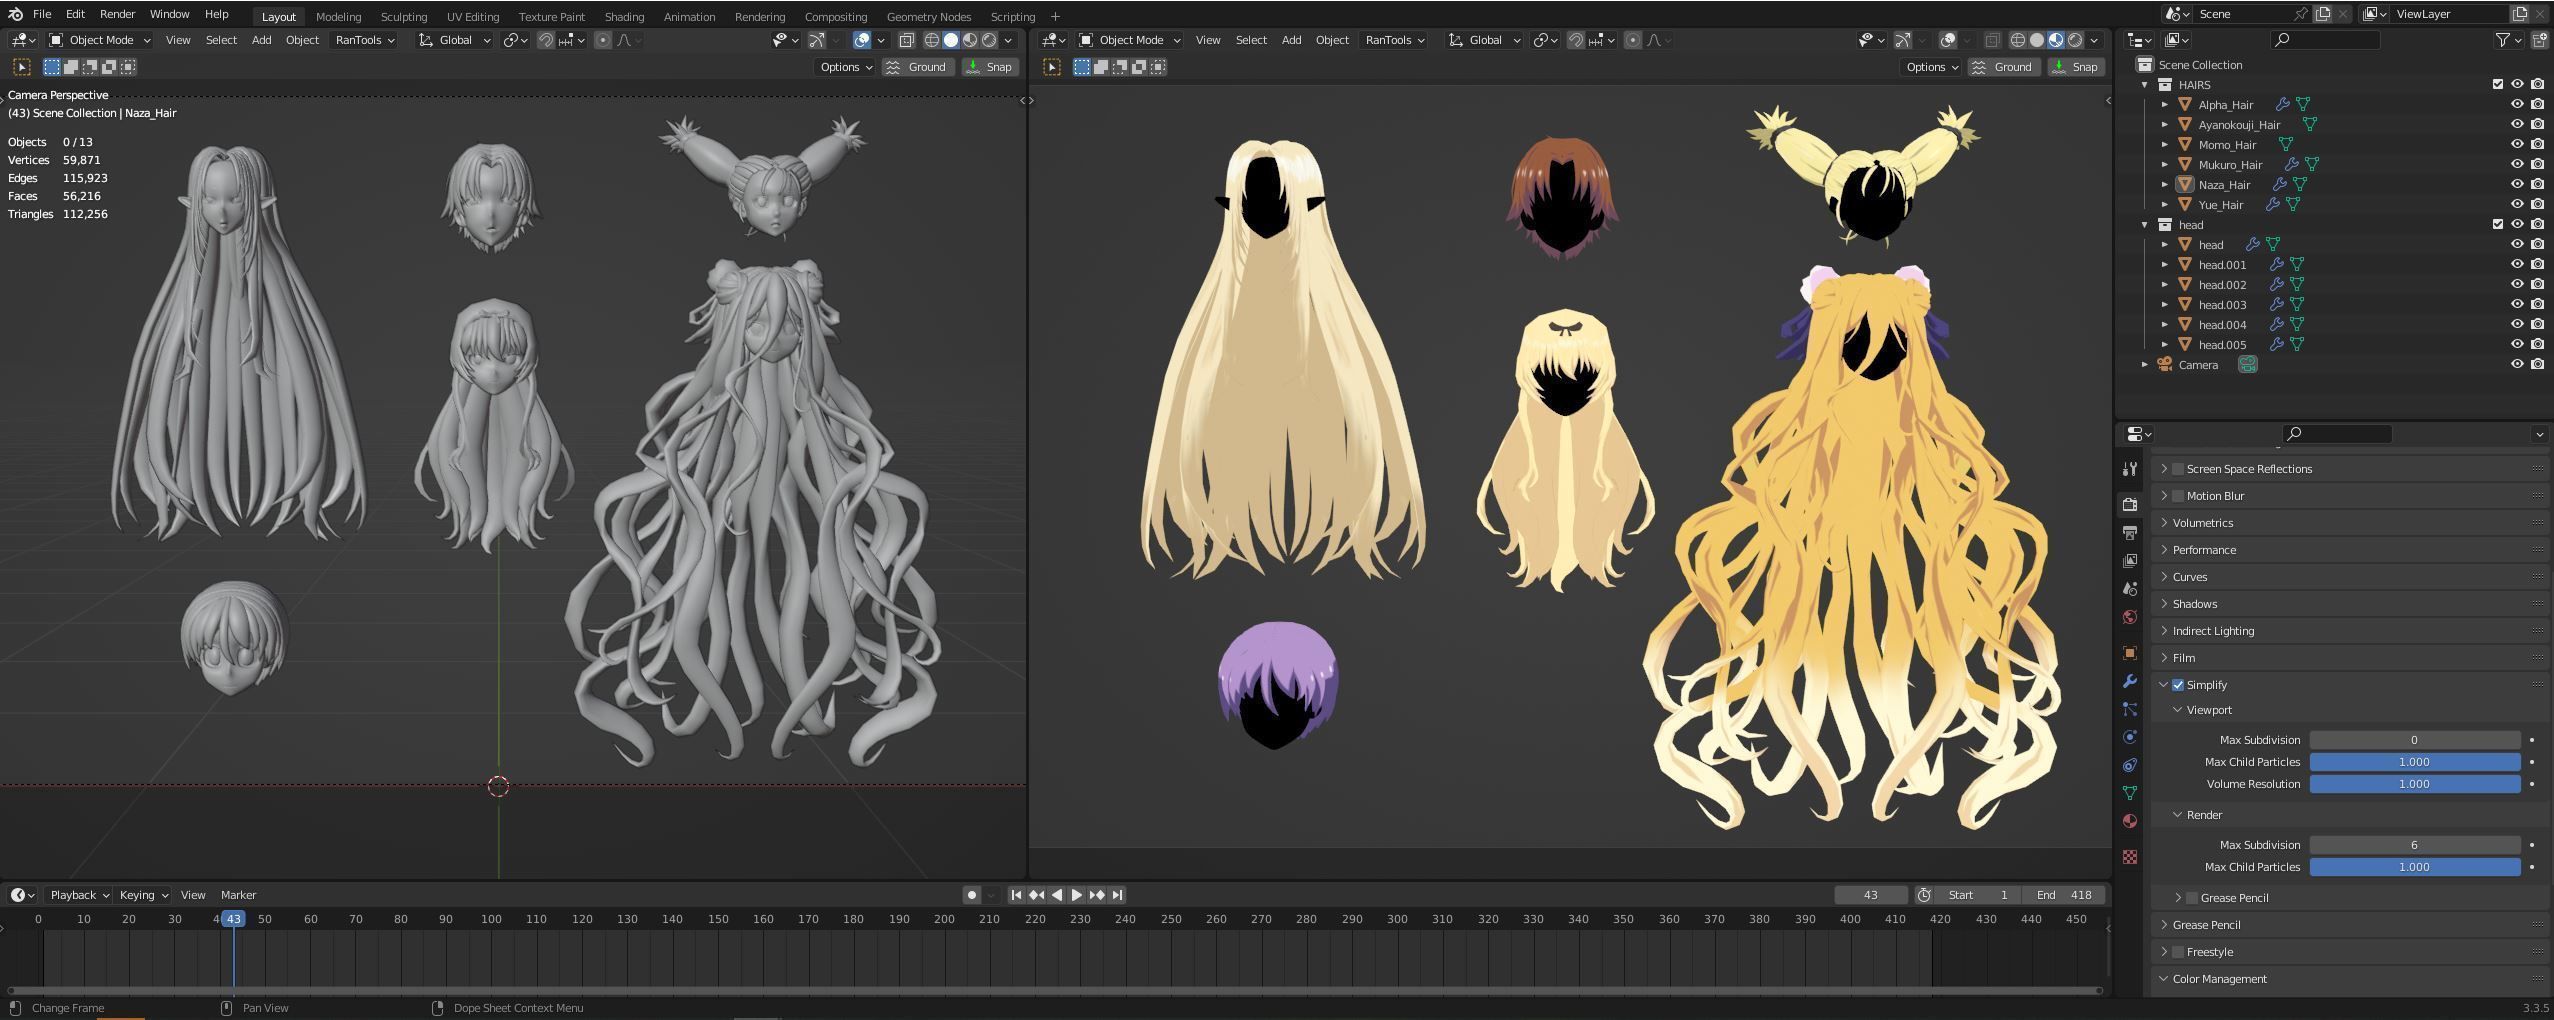Open the Keying dropdown
This screenshot has height=1020, width=2554.
coord(143,895)
